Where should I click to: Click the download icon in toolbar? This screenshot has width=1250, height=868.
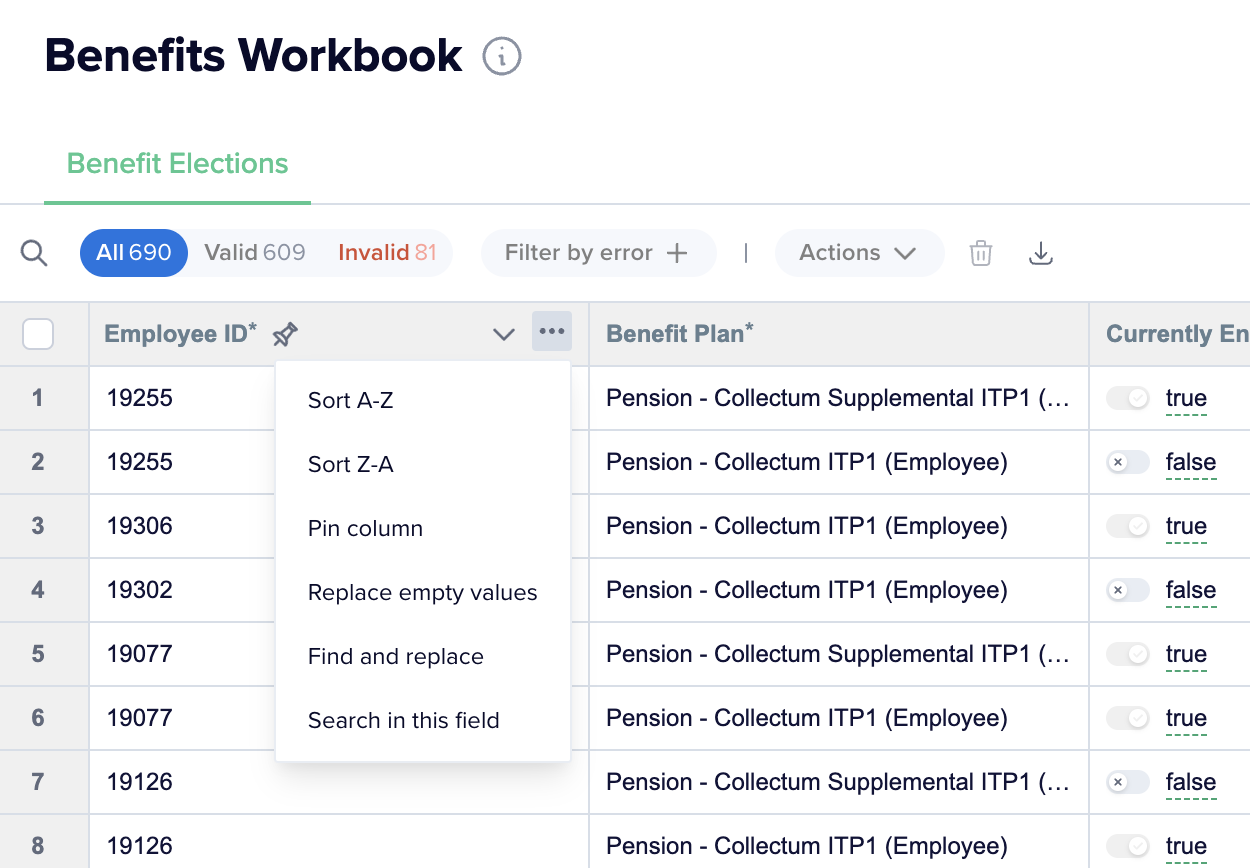[1041, 253]
